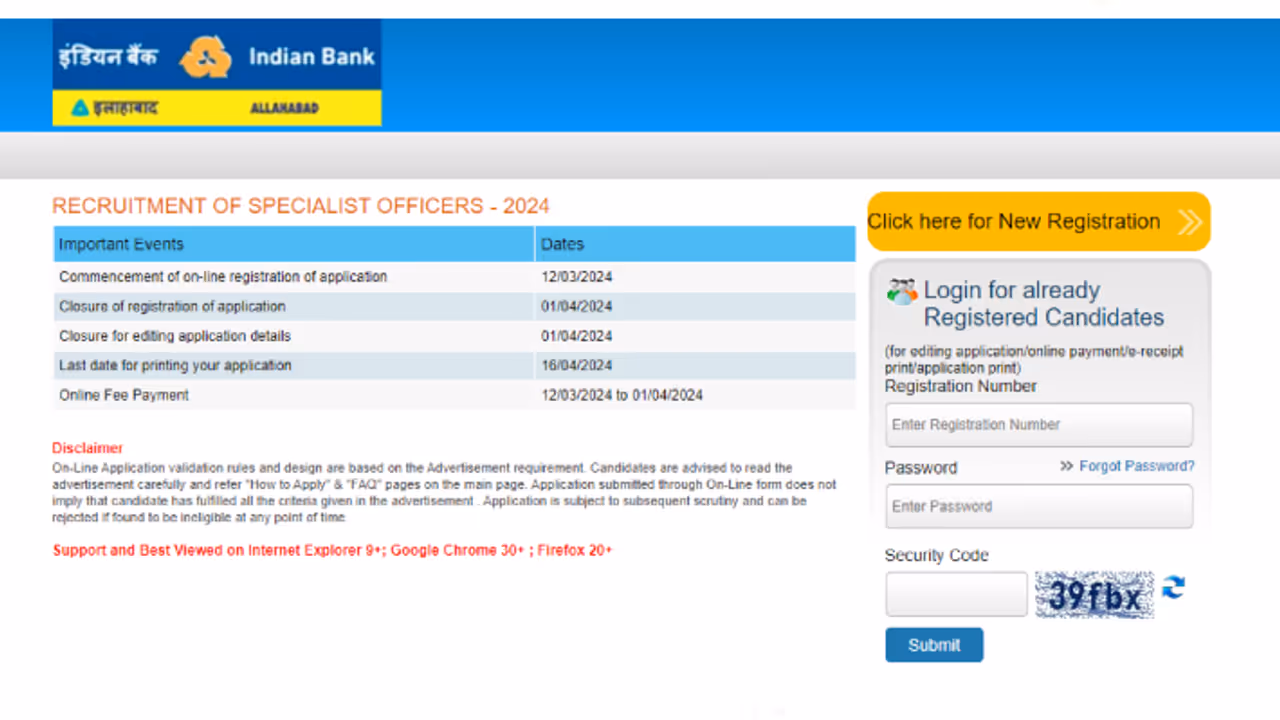Click the captcha image showing 39fbx
This screenshot has height=720, width=1280.
[1094, 594]
